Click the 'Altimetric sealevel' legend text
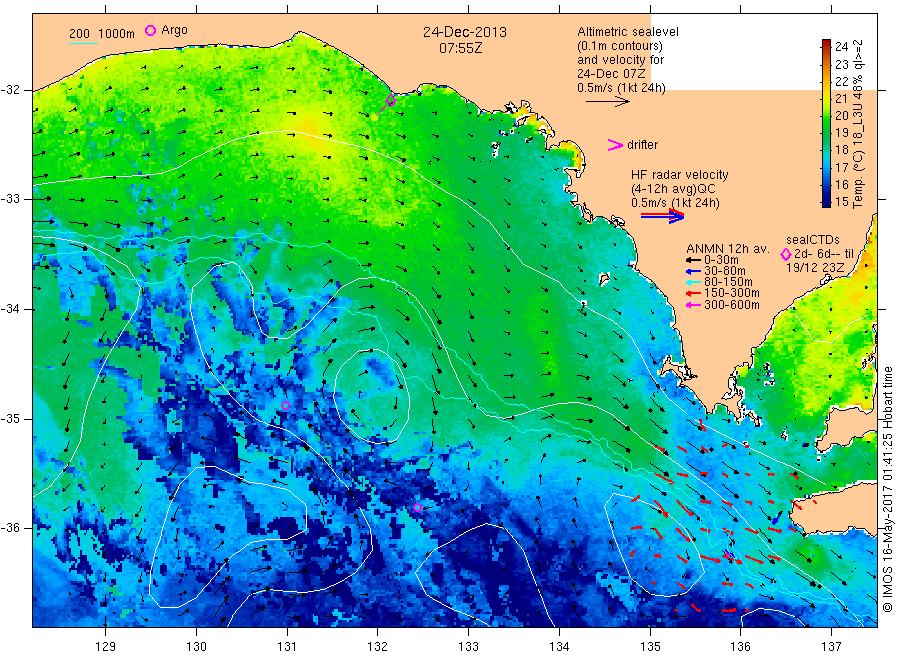The width and height of the screenshot is (900, 660). click(x=628, y=32)
